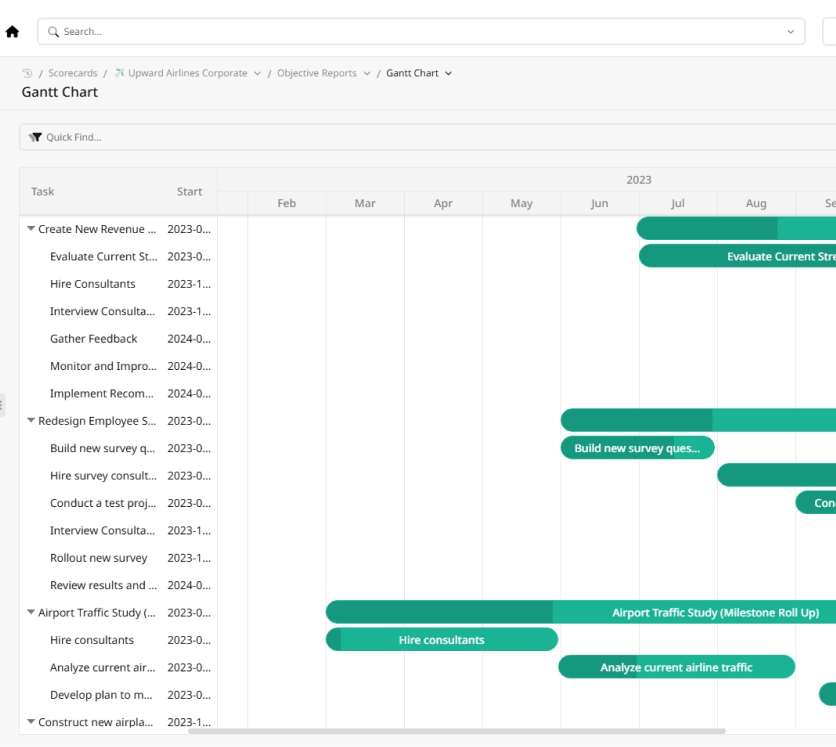Select the Evaluate Current St... task row

click(x=118, y=256)
